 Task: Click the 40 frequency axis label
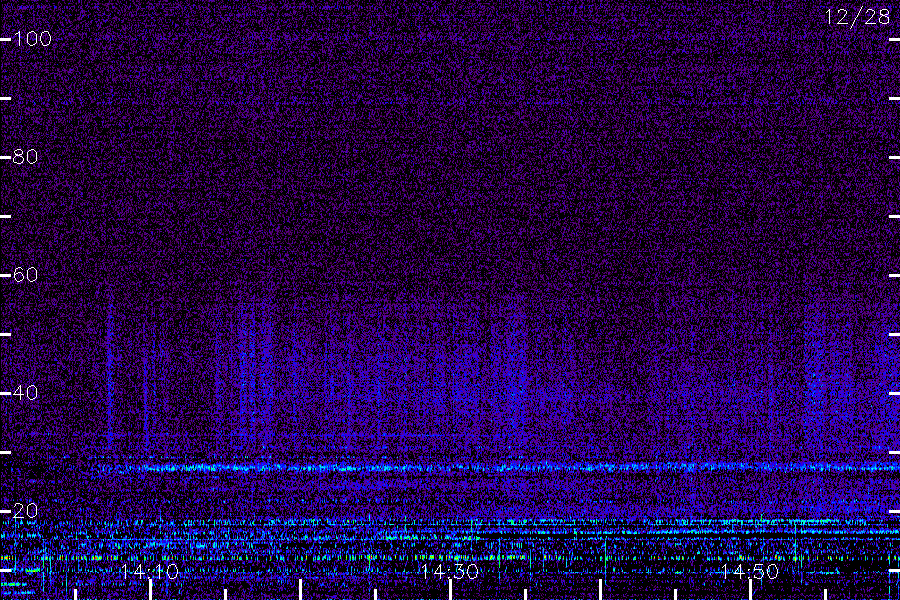[x=25, y=393]
